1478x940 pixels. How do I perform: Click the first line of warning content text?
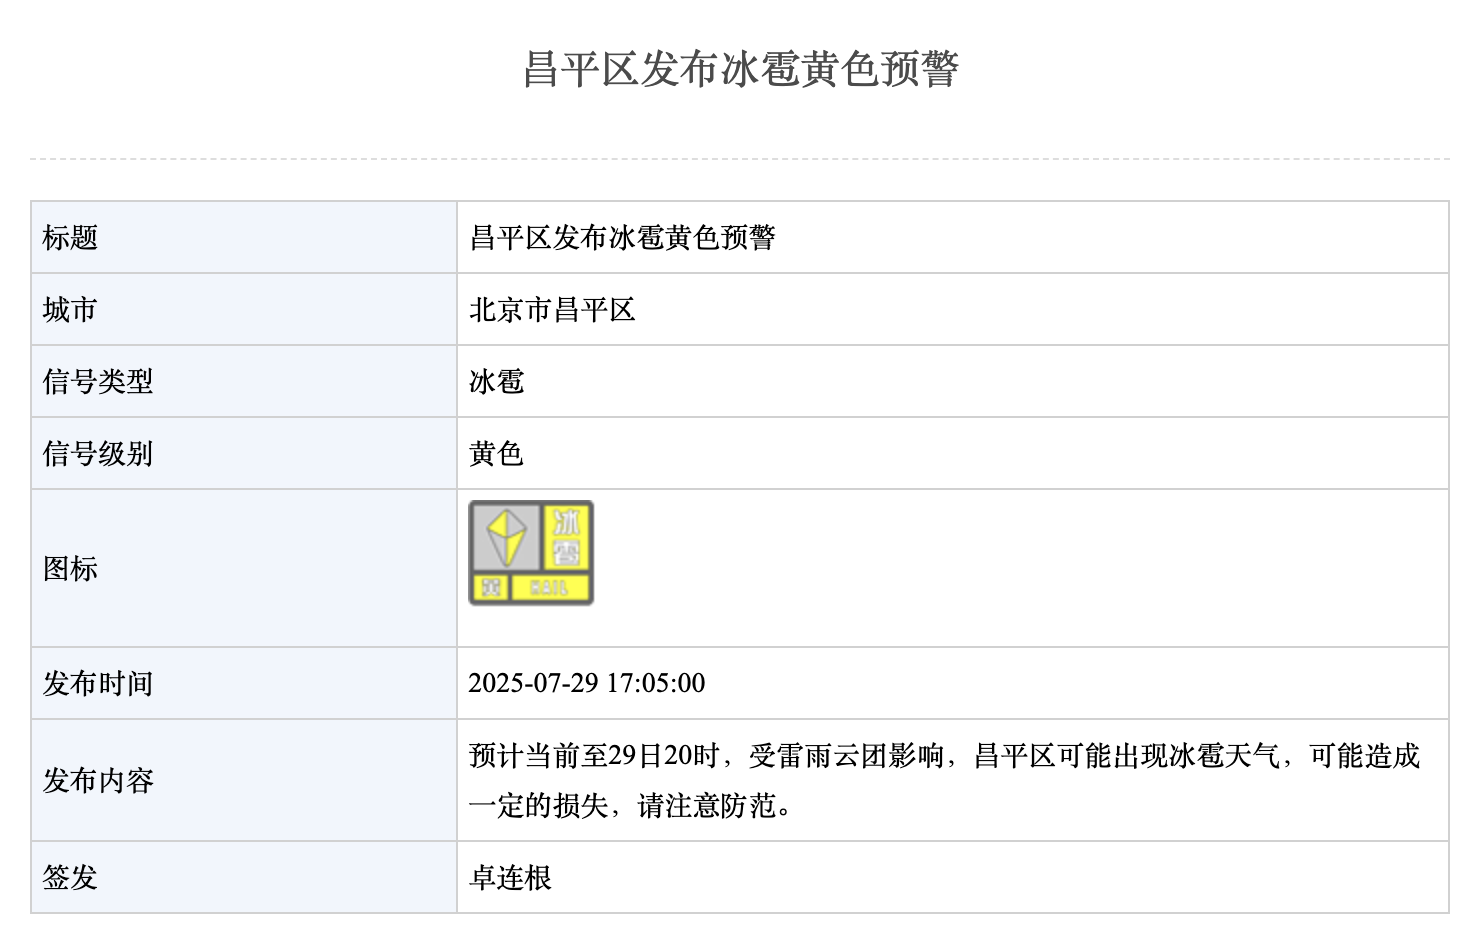(944, 756)
